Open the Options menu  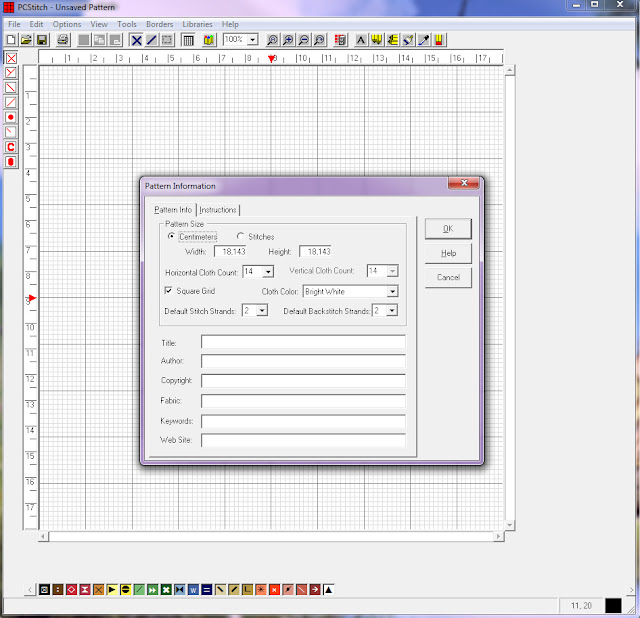click(67, 24)
